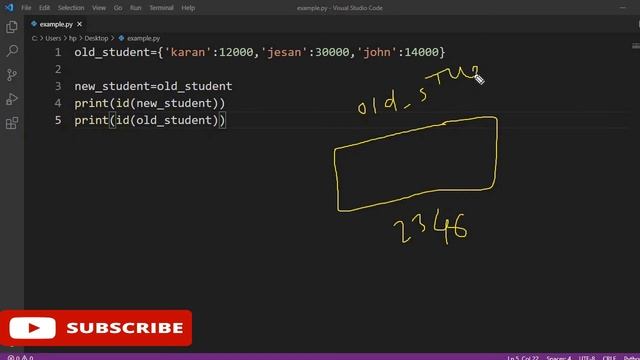Click the C: breadcrumb segment
640x360 pixels.
[x=34, y=38]
